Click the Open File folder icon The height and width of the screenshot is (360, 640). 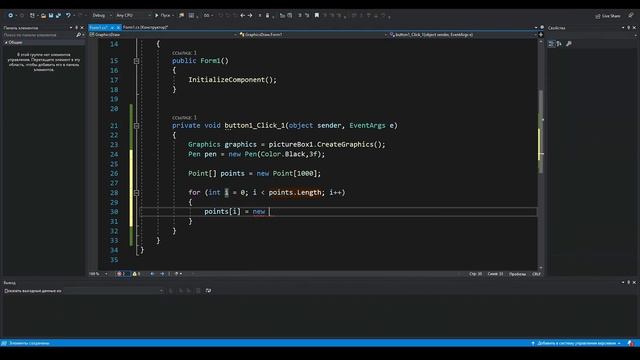[43, 16]
